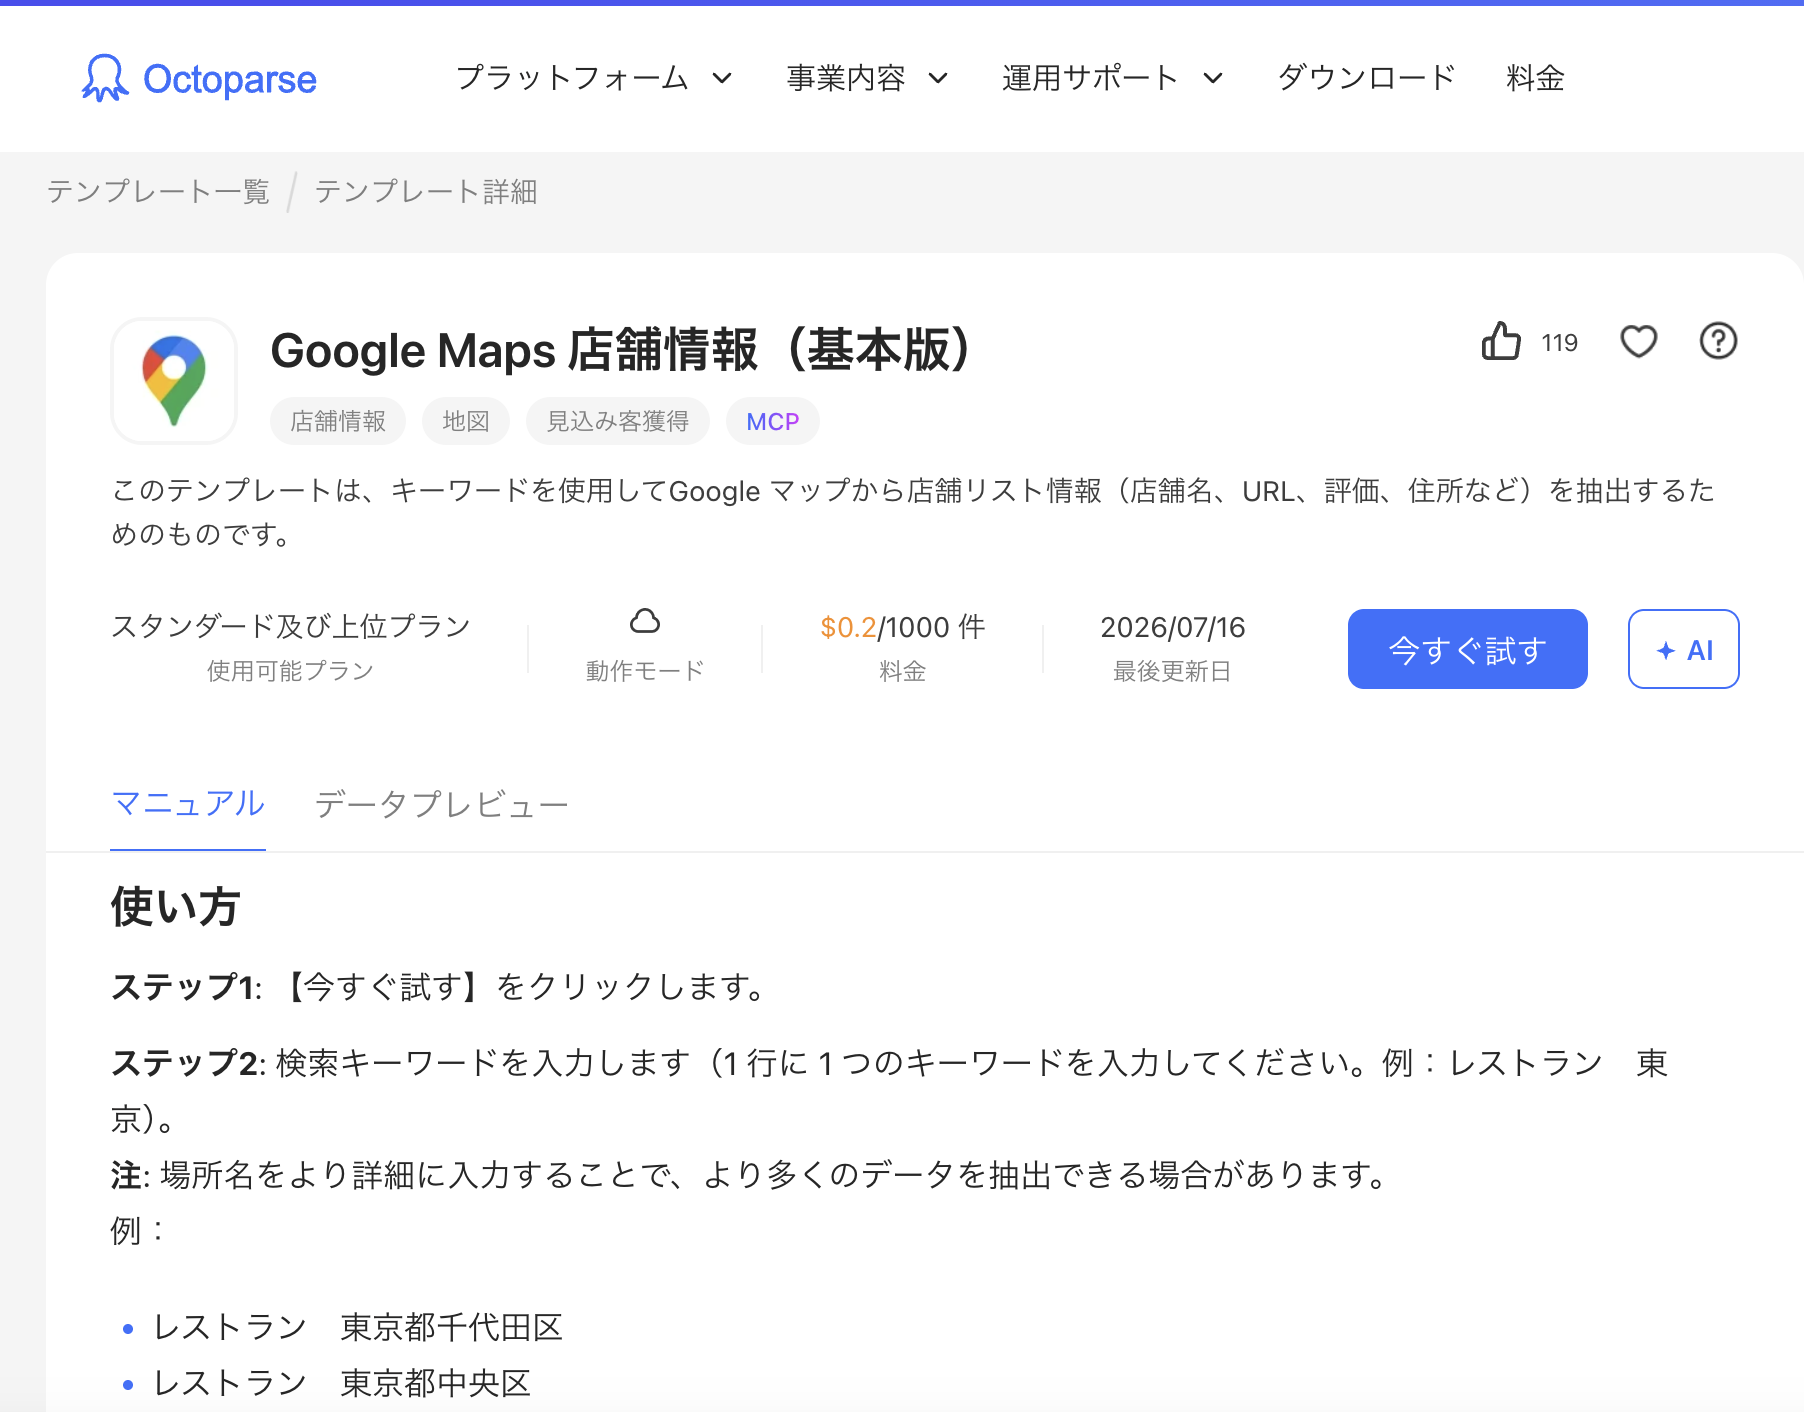Click the スタンダード及び上位プラン text
Screen dimensions: 1804x1412
[290, 626]
